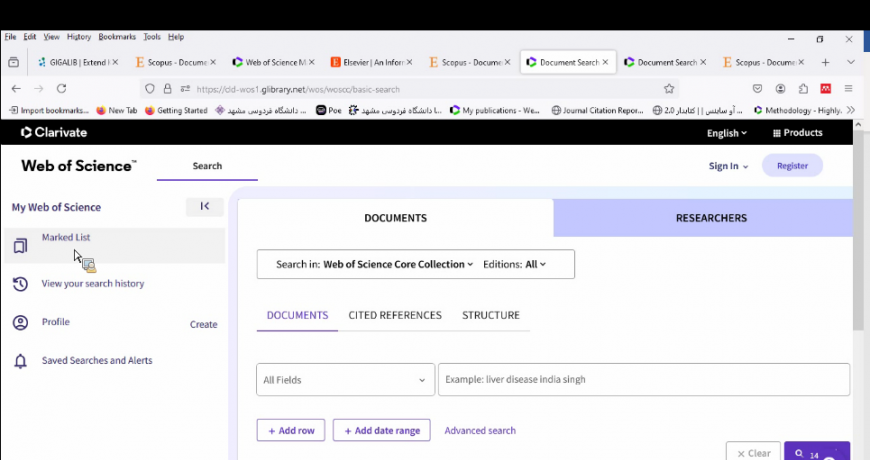The height and width of the screenshot is (460, 870).
Task: Open the History menu
Action: tap(79, 37)
